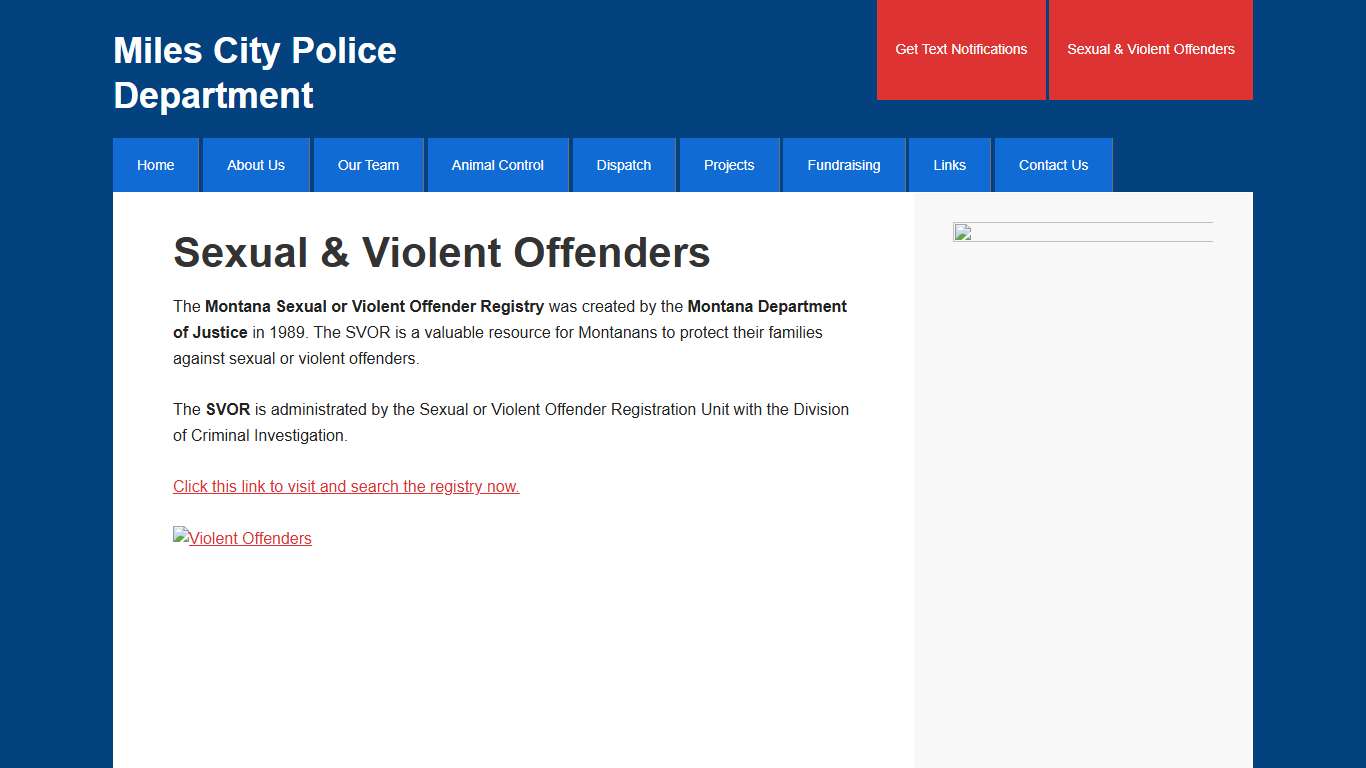
Task: Open the Links page
Action: [x=949, y=165]
